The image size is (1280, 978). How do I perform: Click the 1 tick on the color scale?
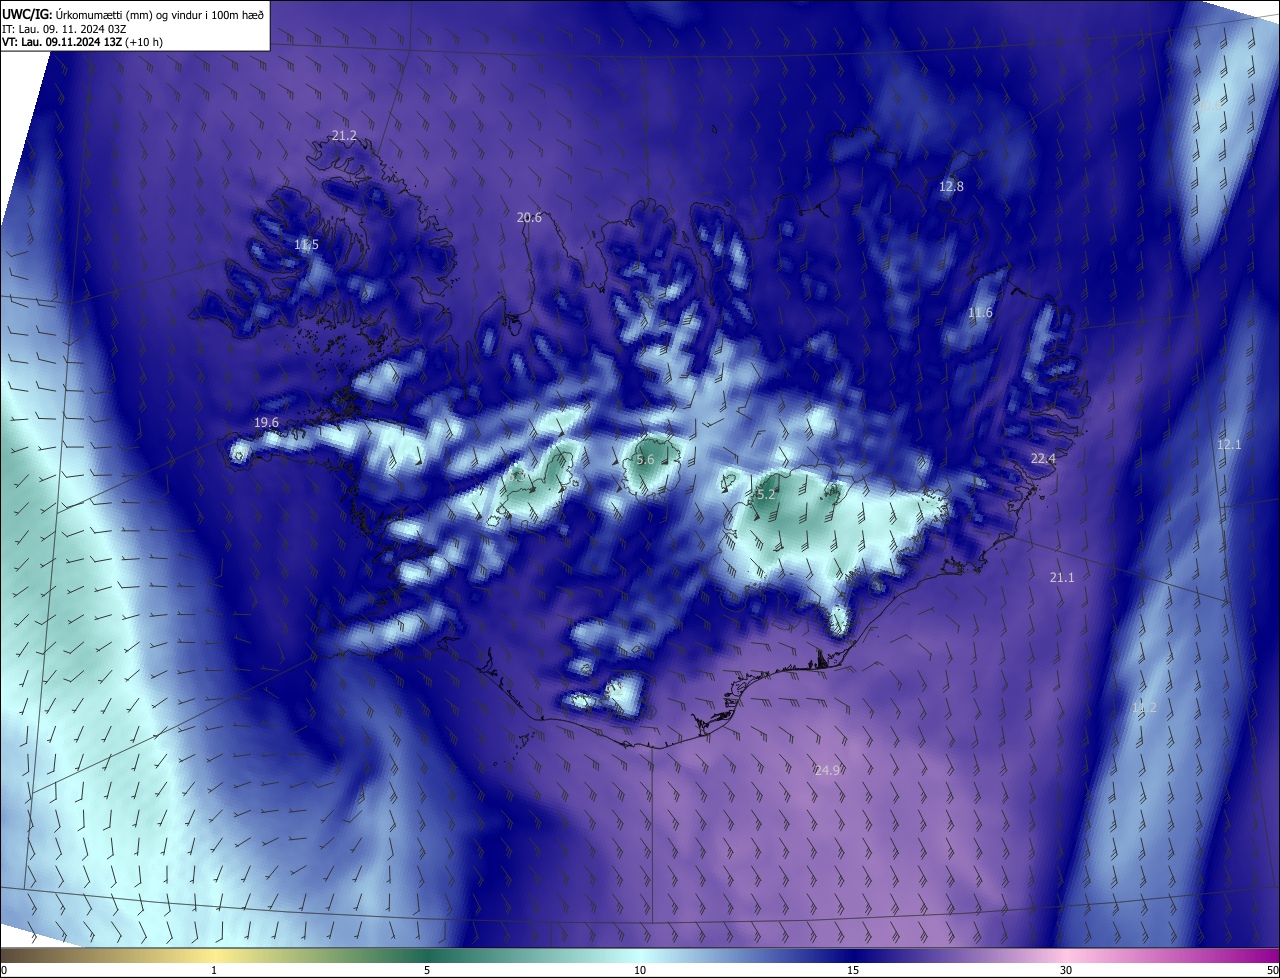coord(214,970)
